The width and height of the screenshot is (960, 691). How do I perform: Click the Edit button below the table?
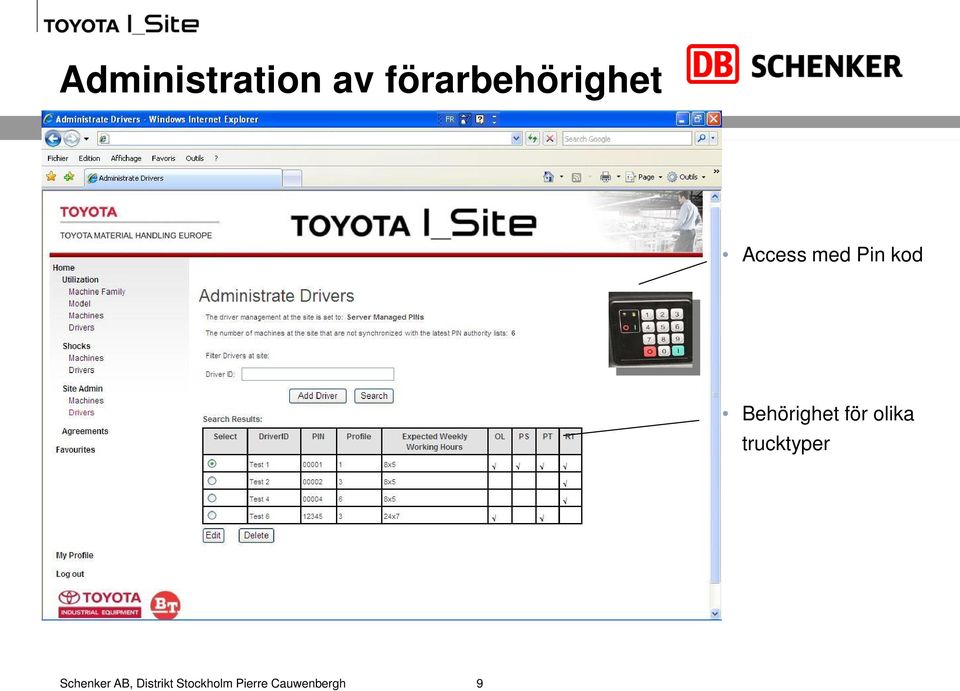[x=213, y=536]
